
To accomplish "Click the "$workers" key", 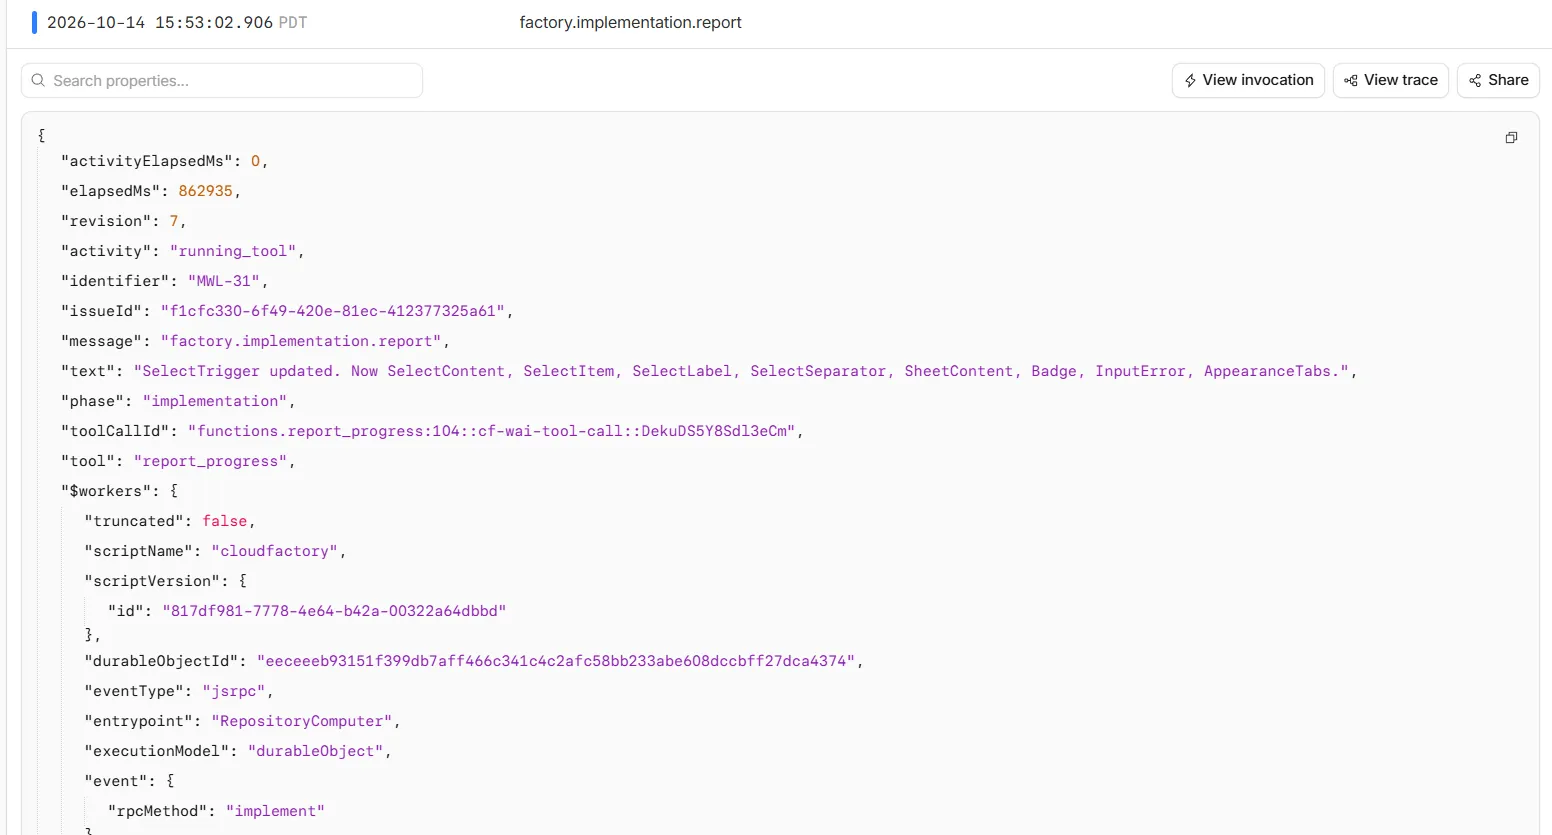I will tap(106, 491).
